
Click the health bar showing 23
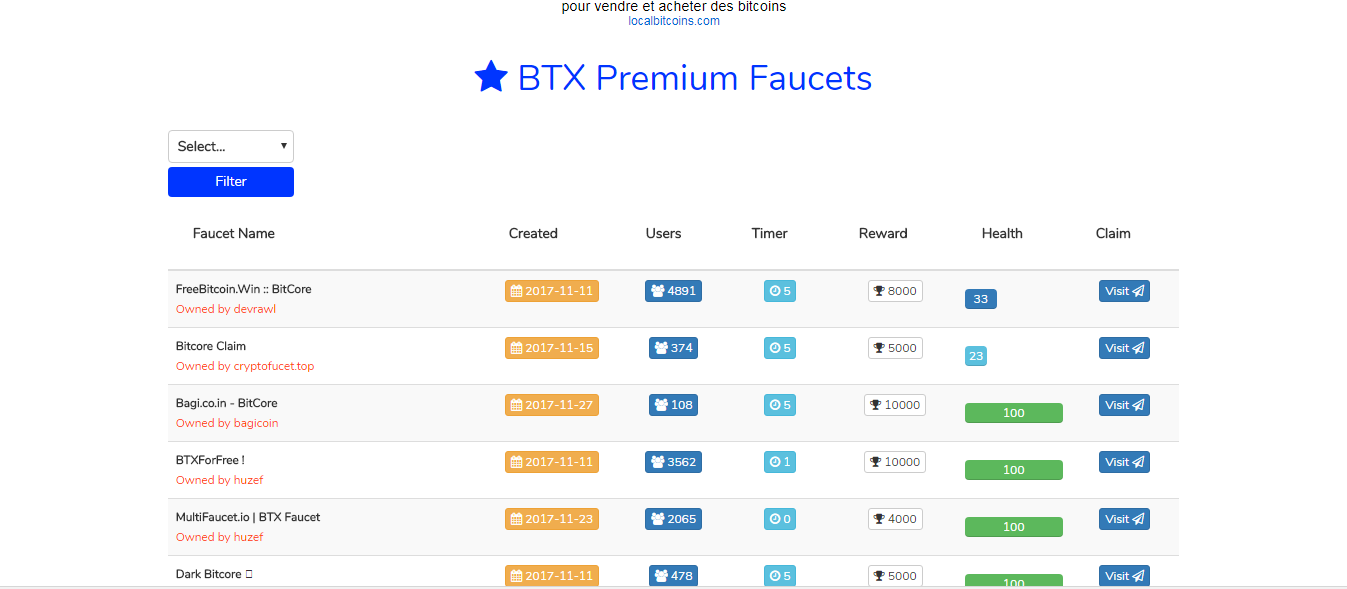pyautogui.click(x=976, y=356)
